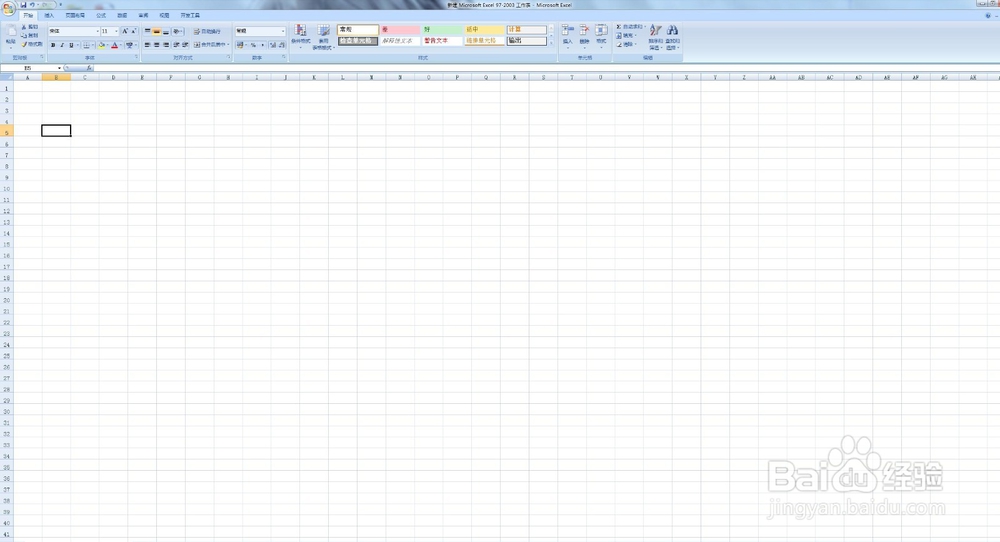
Task: Save the workbook from the quick access toolbar
Action: click(x=24, y=5)
